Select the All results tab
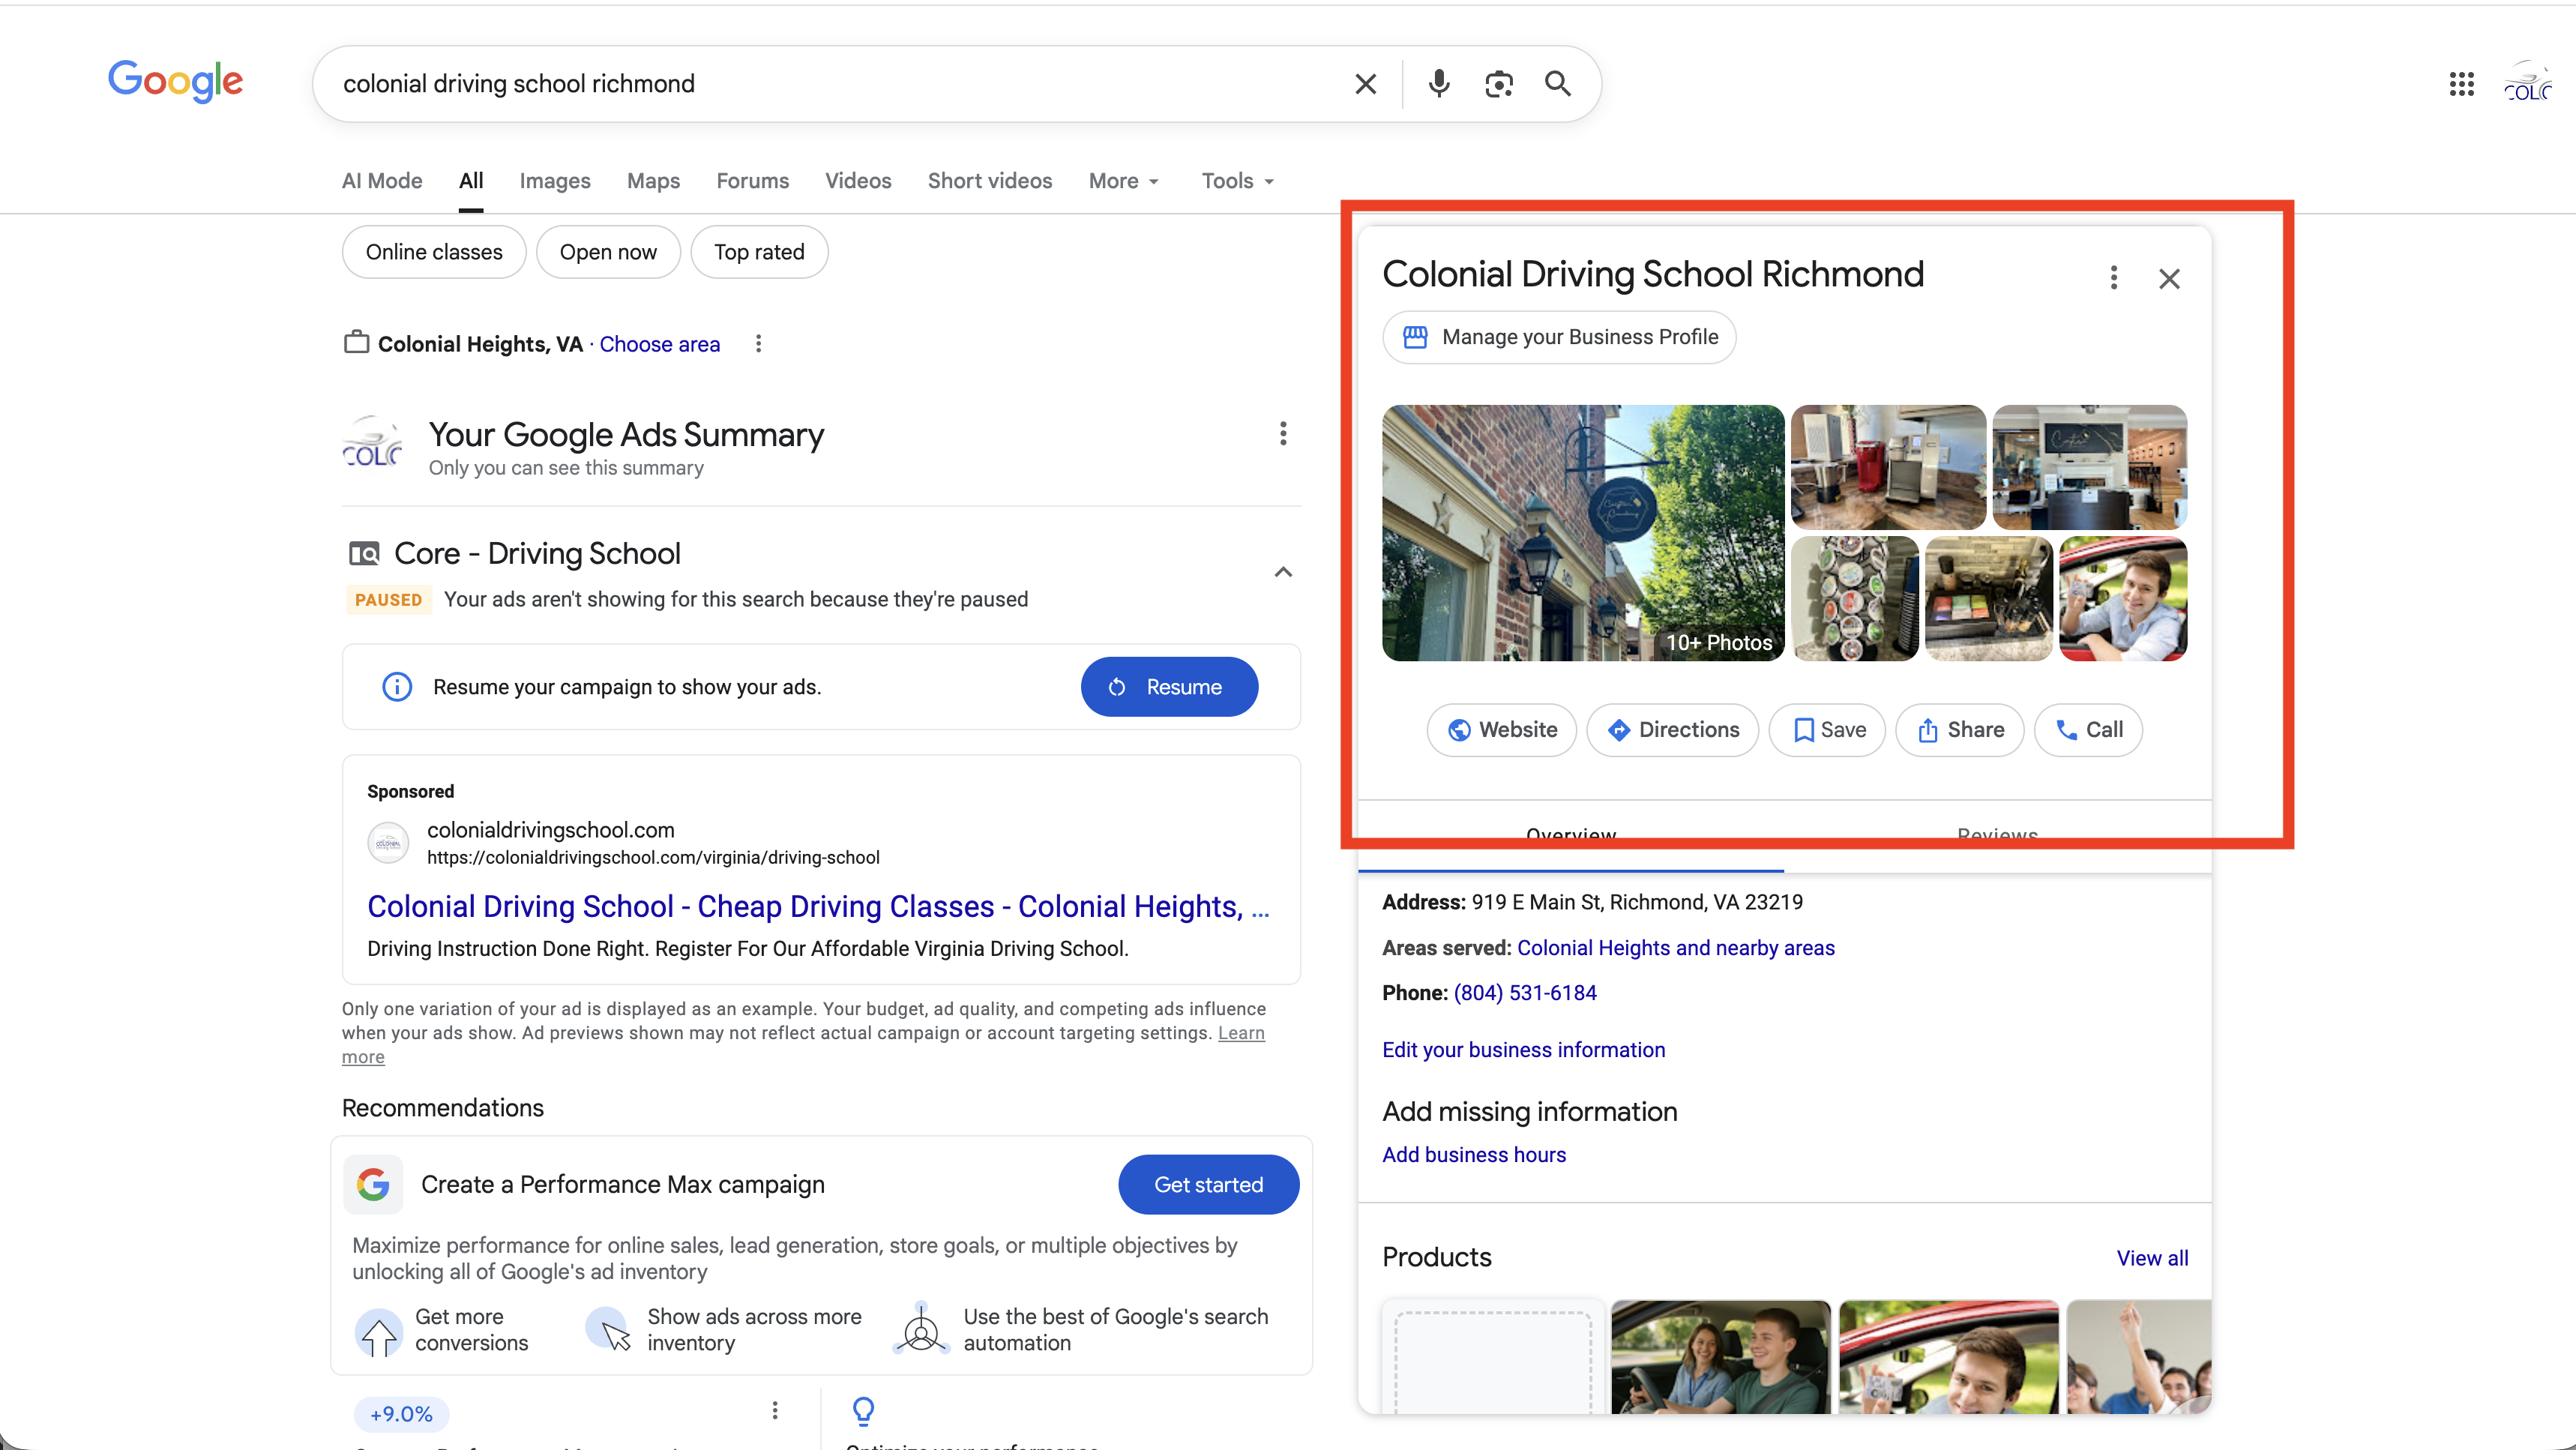 pos(471,181)
